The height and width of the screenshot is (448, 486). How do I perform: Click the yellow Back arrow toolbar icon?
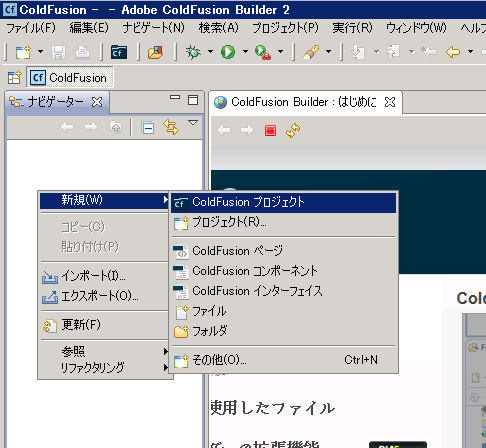[x=453, y=52]
